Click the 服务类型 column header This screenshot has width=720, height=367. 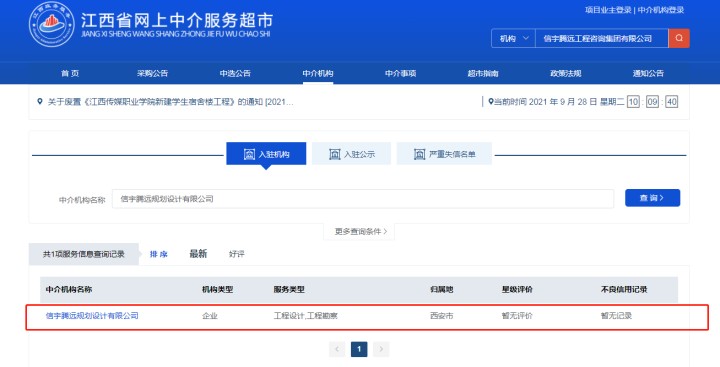(289, 289)
